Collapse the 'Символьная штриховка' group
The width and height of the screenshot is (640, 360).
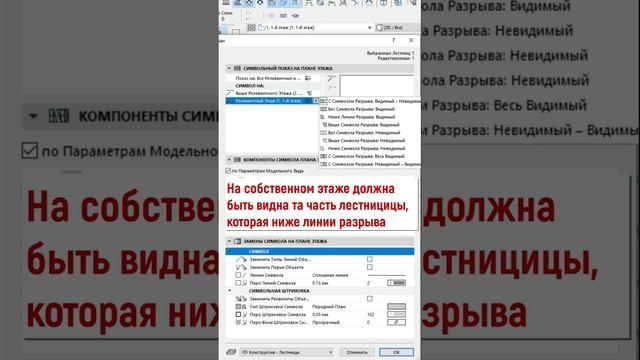coord(229,291)
